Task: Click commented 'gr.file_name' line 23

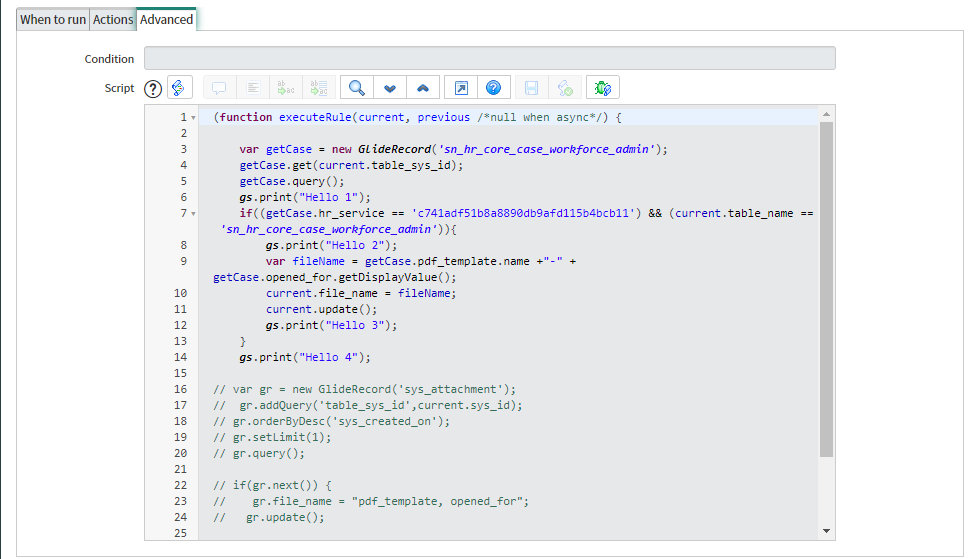Action: [371, 501]
